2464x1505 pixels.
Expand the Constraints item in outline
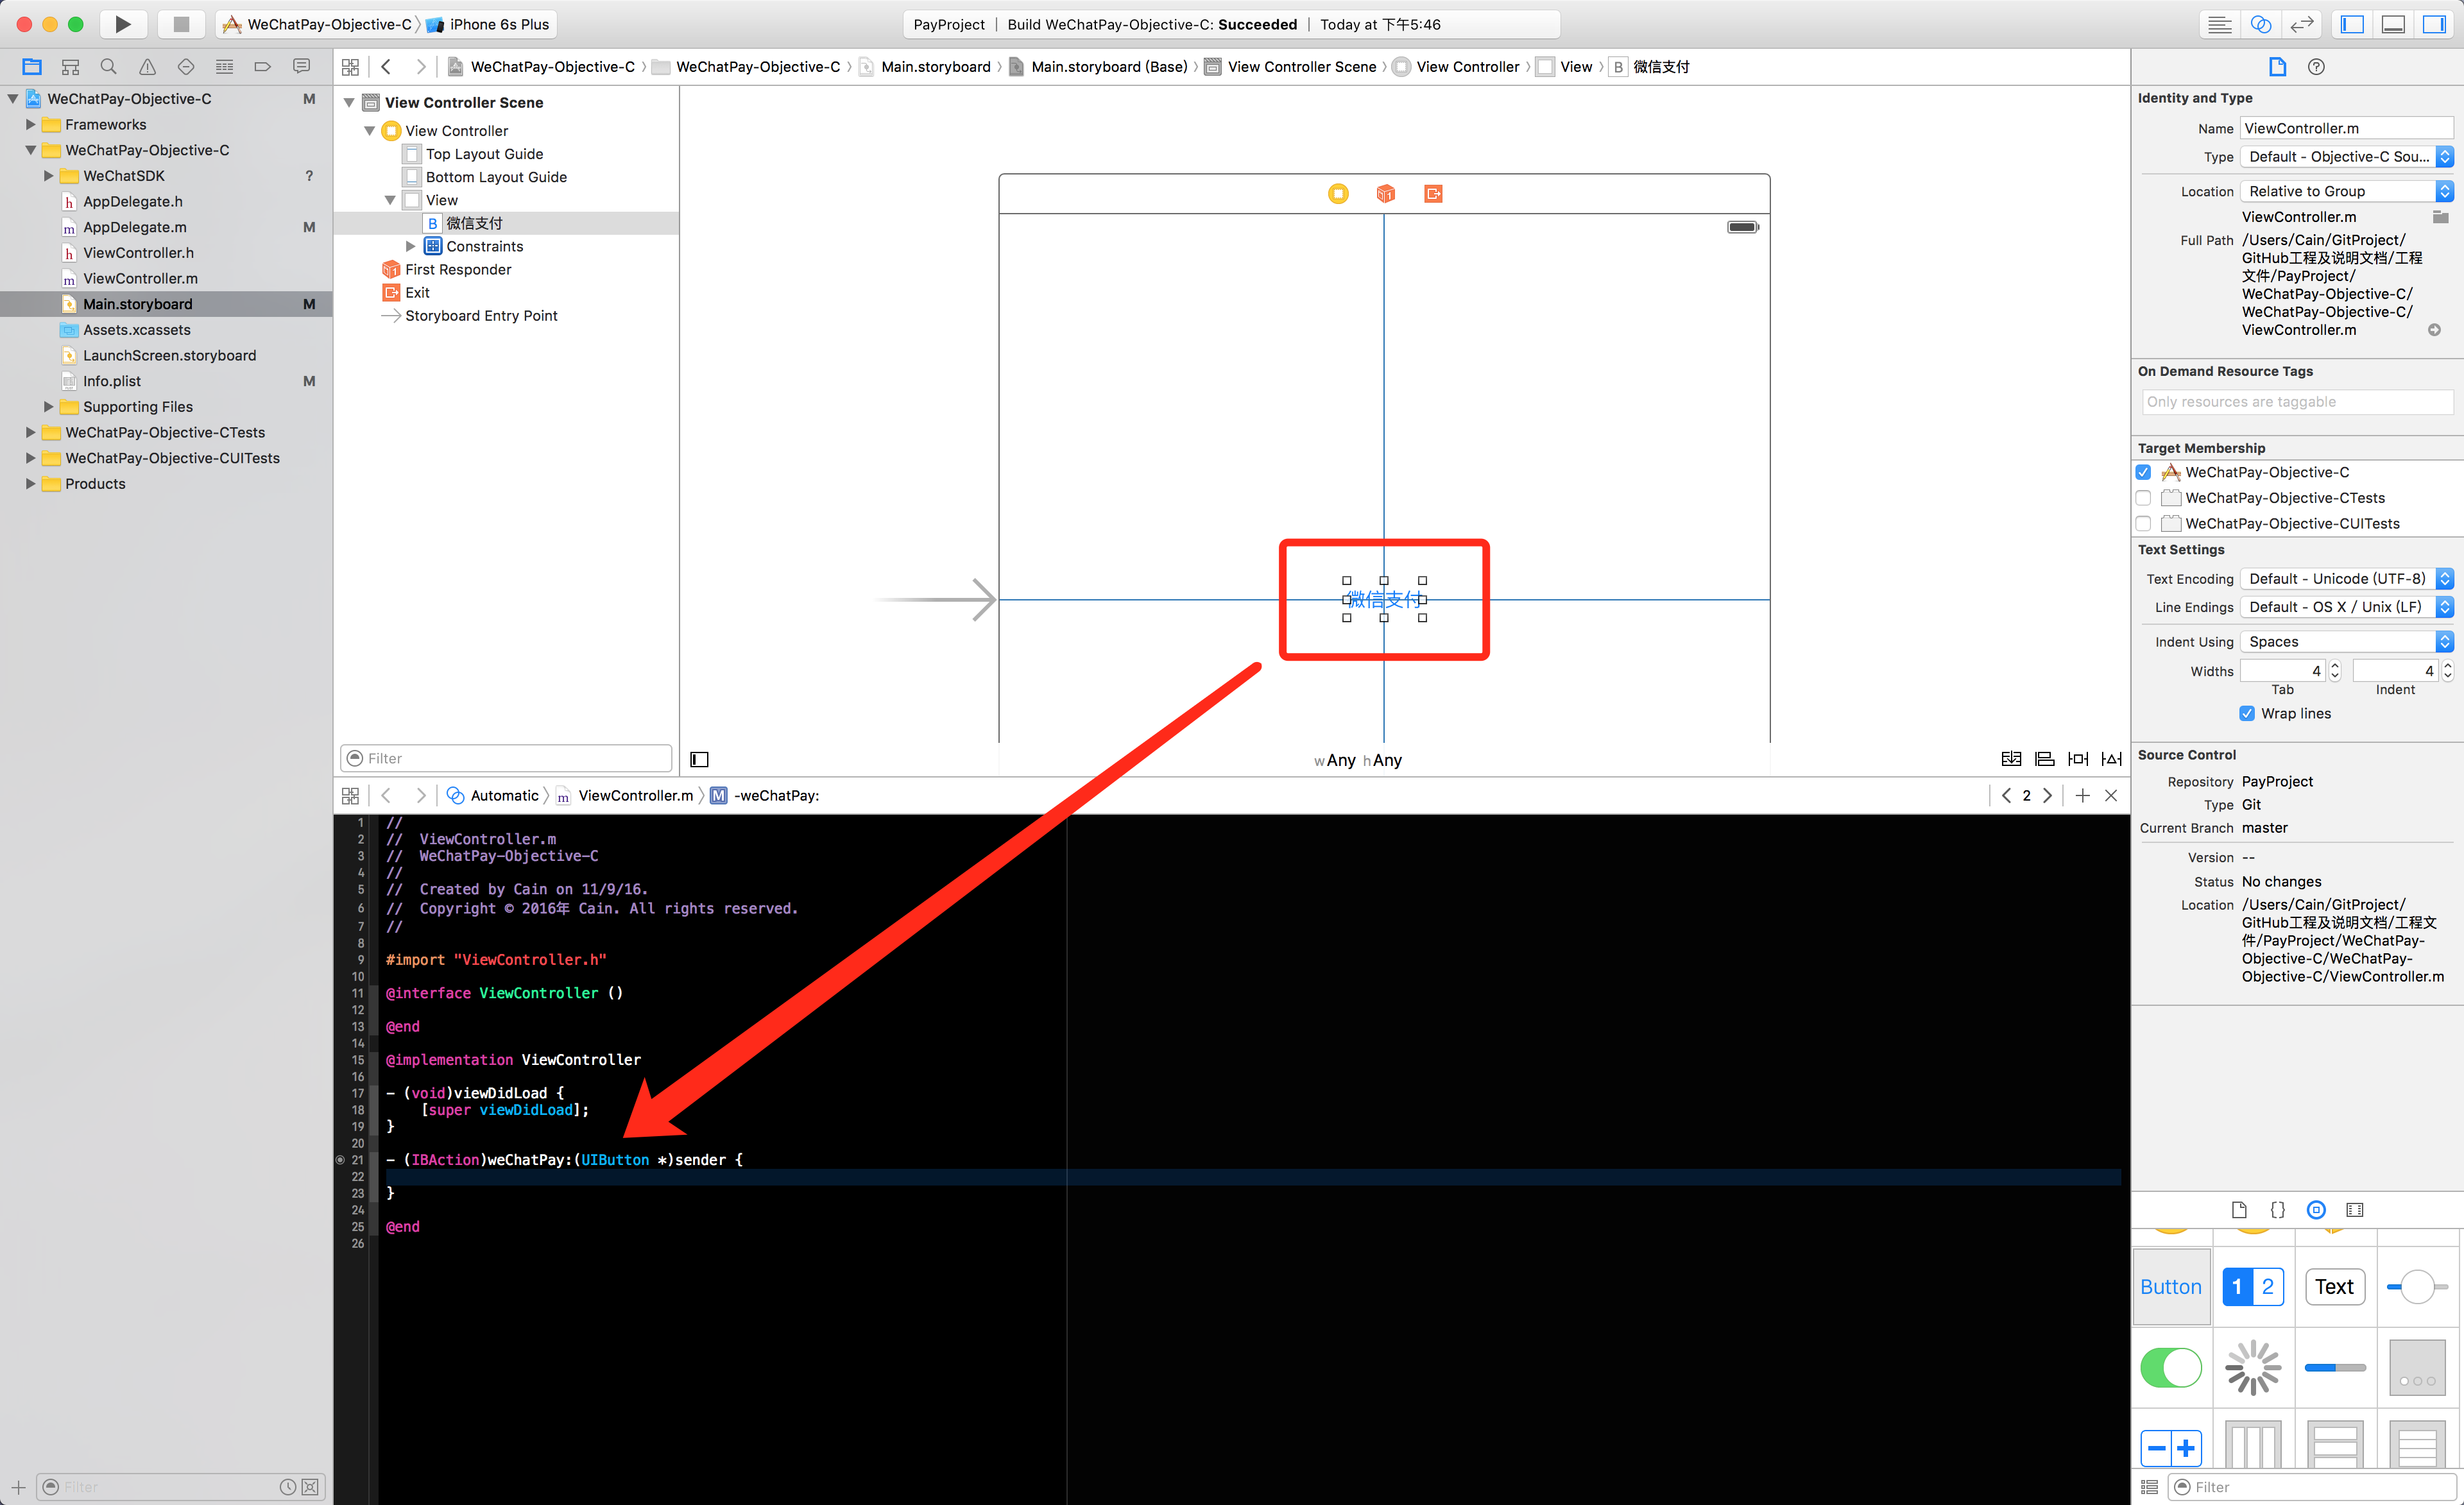tap(410, 246)
